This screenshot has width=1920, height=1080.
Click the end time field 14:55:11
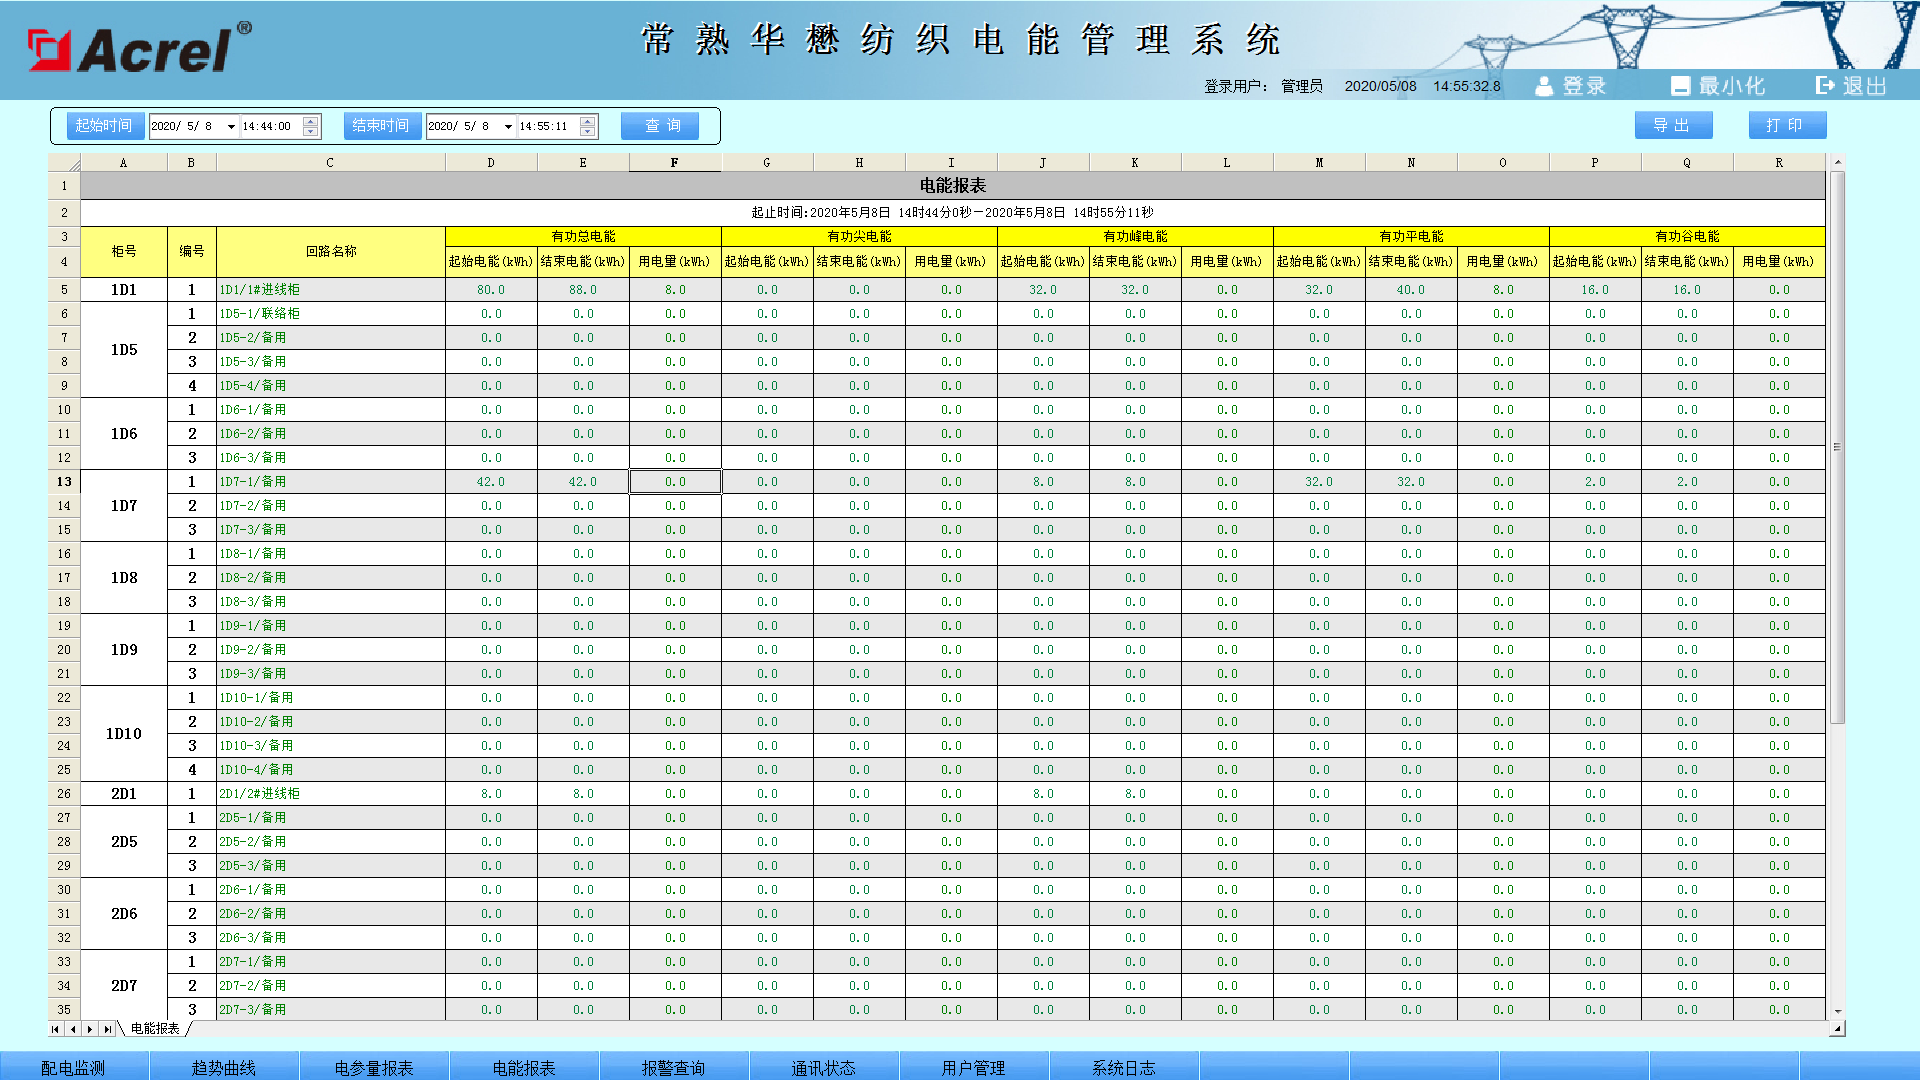(548, 126)
